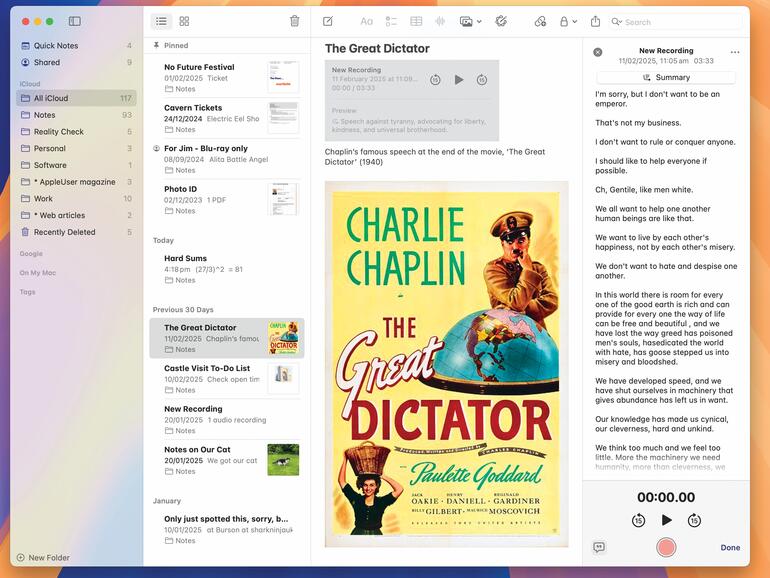
Task: Start an audio recording with the waveform icon
Action: (440, 21)
